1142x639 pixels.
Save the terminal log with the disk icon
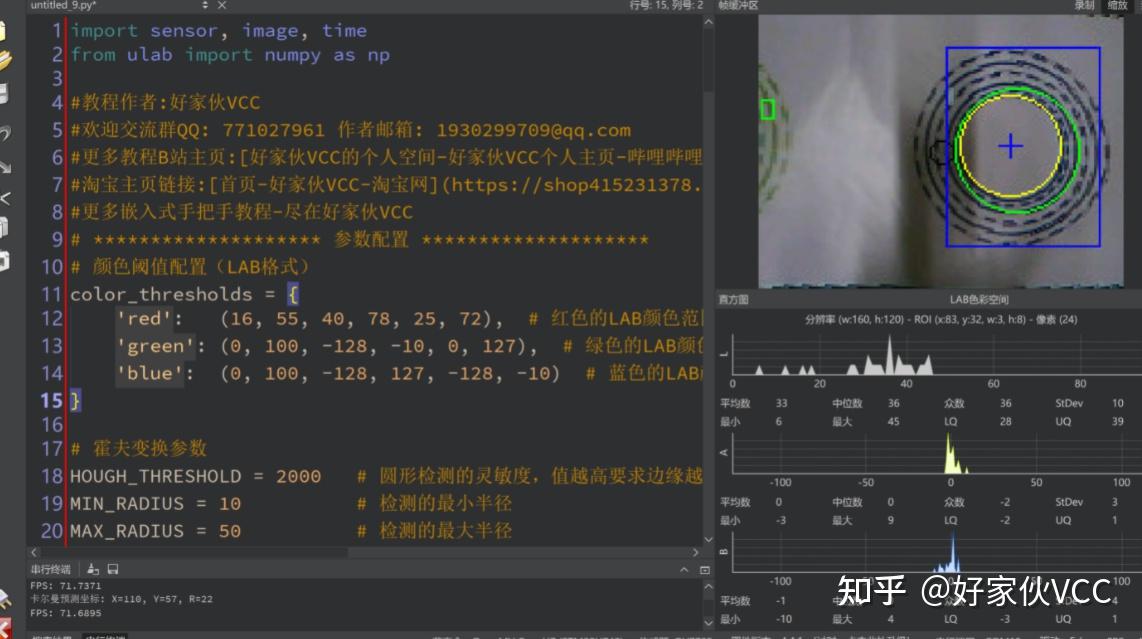(x=112, y=568)
